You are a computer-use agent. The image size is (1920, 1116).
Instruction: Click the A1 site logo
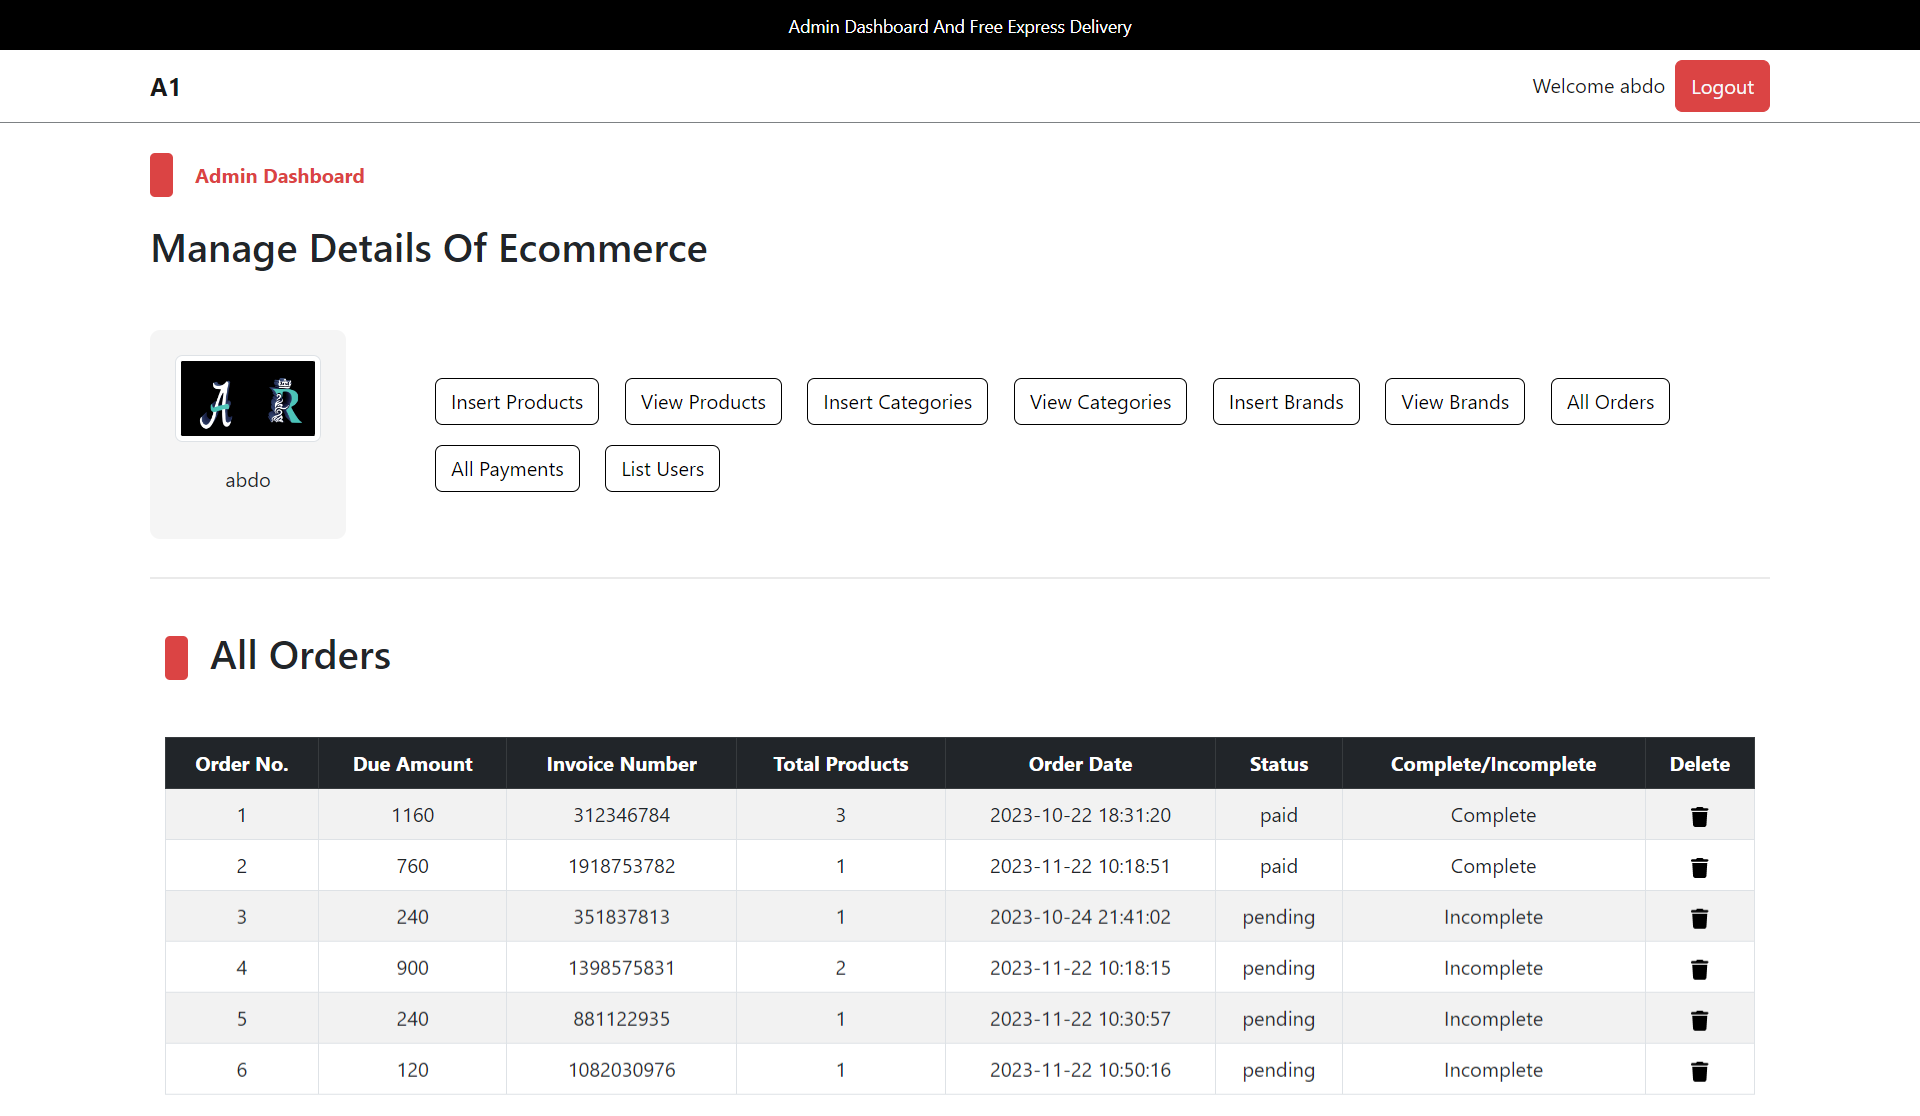pos(165,87)
